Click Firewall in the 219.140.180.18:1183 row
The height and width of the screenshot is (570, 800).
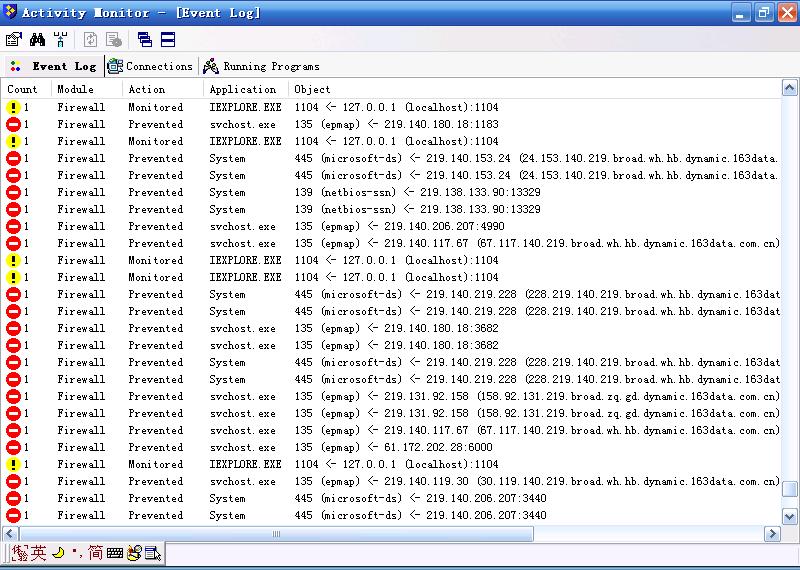tap(81, 124)
